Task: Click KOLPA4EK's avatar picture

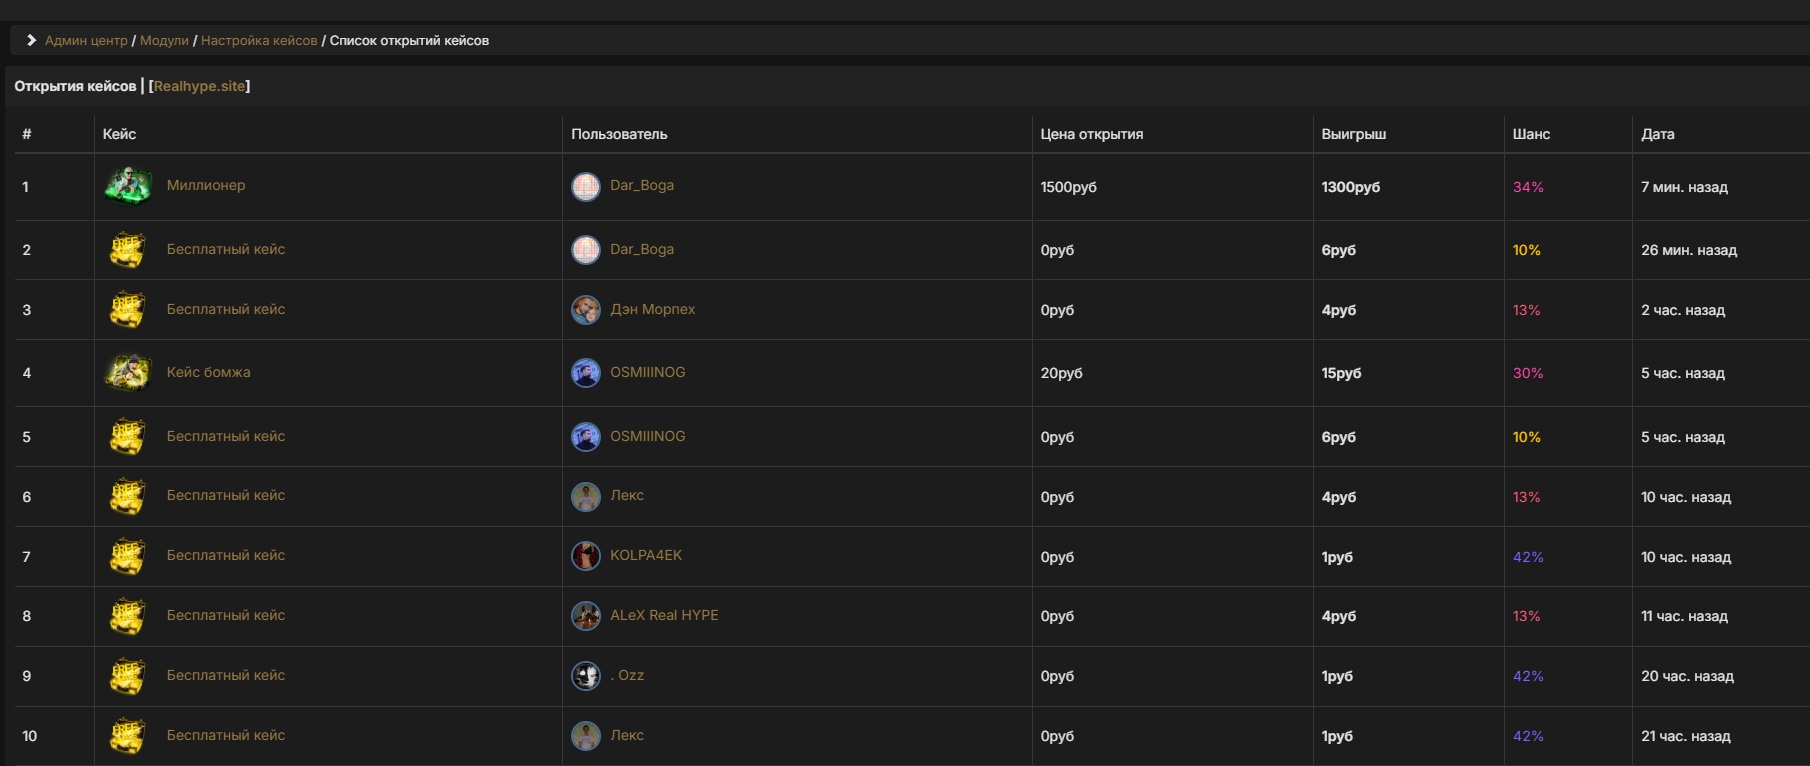Action: (x=586, y=556)
